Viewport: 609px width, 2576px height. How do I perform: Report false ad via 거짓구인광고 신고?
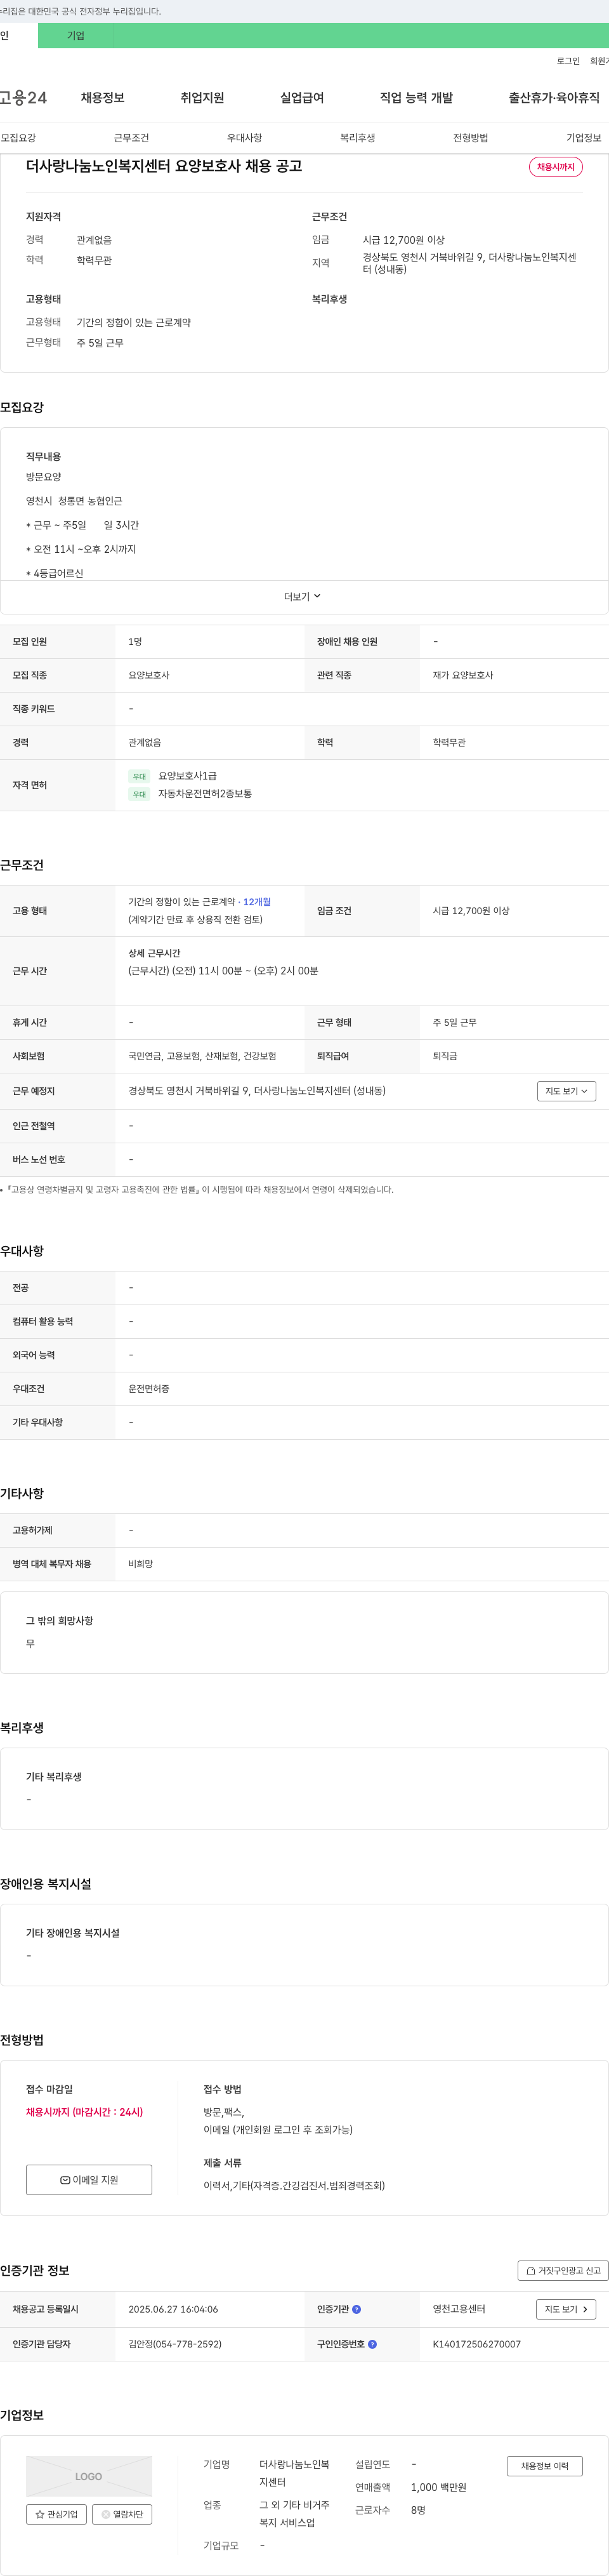[563, 2271]
